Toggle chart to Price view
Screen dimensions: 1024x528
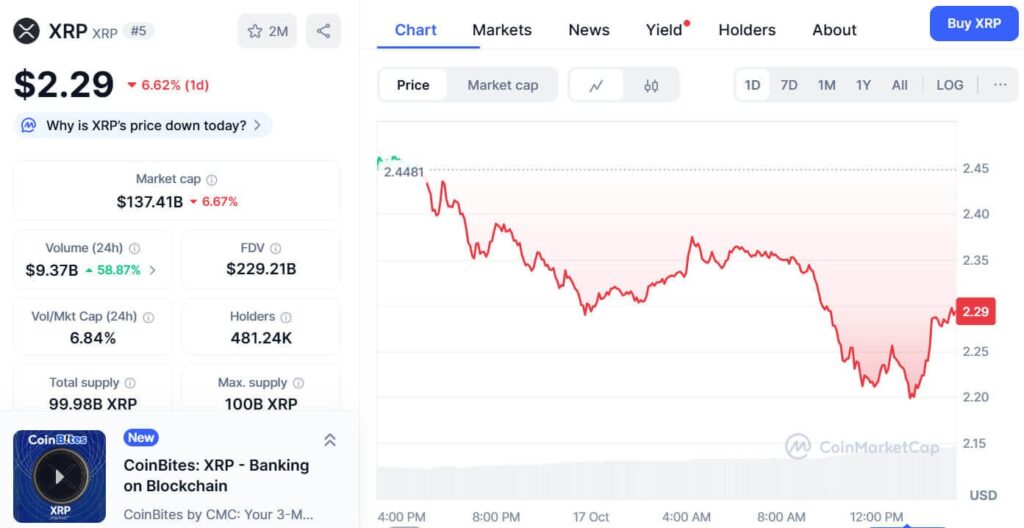click(x=413, y=85)
